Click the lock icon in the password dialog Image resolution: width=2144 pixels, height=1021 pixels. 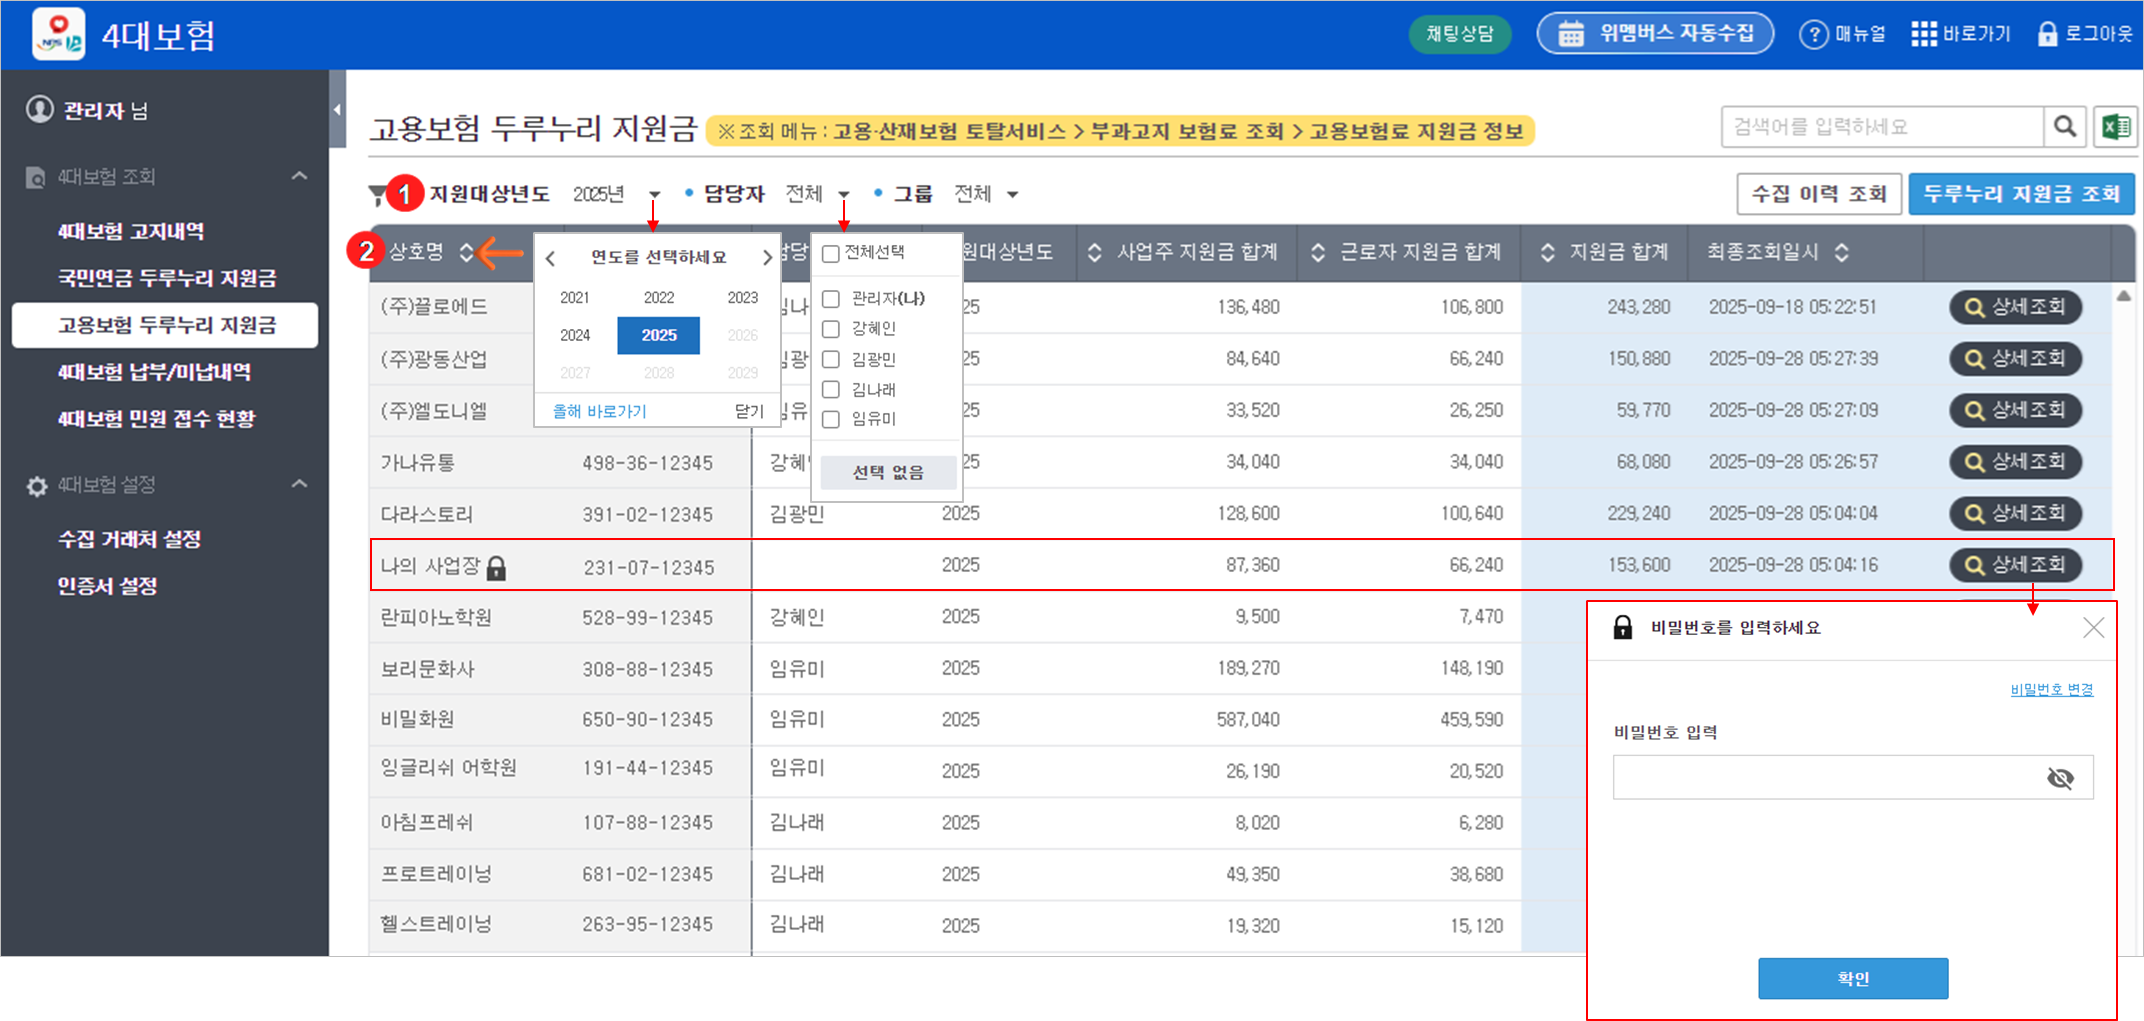(1622, 627)
